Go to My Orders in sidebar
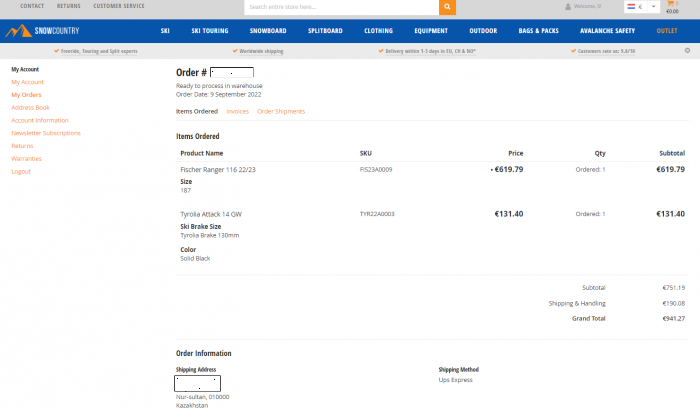This screenshot has height=409, width=700. (26, 95)
